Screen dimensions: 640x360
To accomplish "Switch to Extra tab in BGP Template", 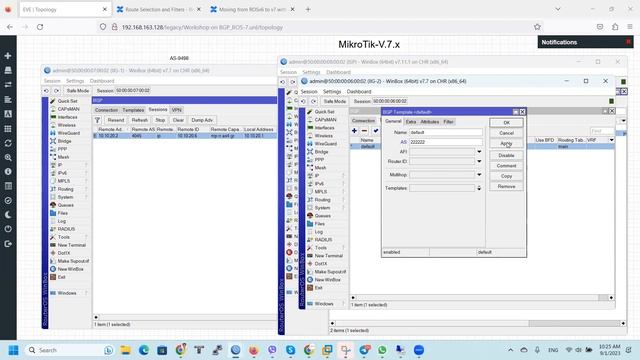I will (x=411, y=122).
